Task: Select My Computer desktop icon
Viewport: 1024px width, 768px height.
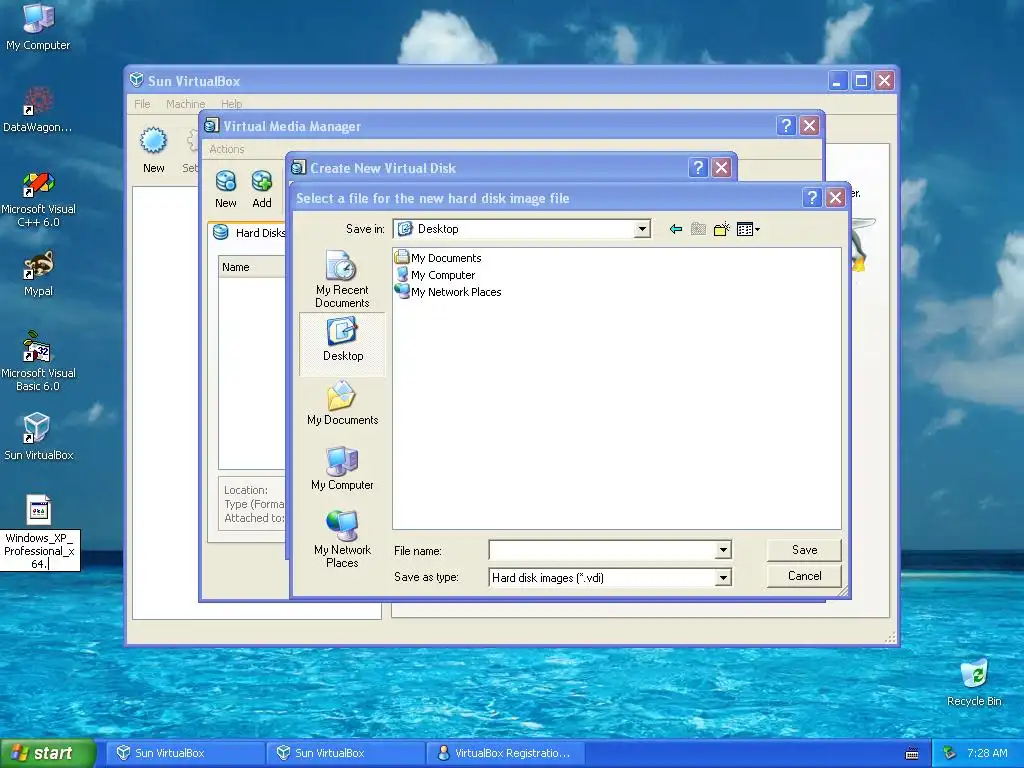Action: (x=38, y=27)
